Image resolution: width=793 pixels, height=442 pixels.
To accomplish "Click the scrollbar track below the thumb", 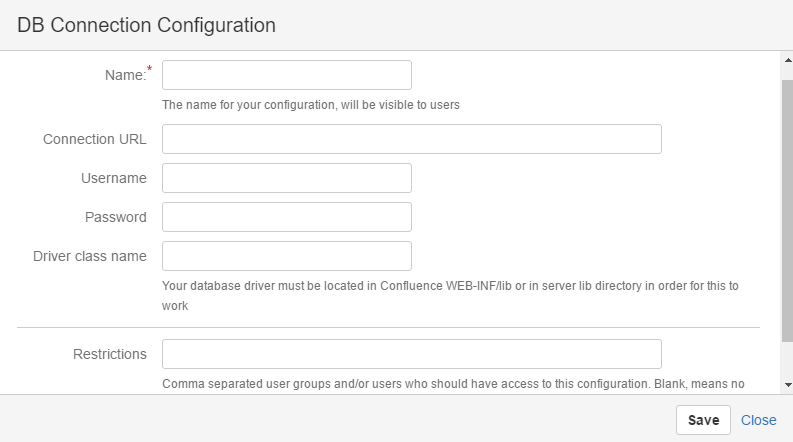I will pyautogui.click(x=787, y=361).
